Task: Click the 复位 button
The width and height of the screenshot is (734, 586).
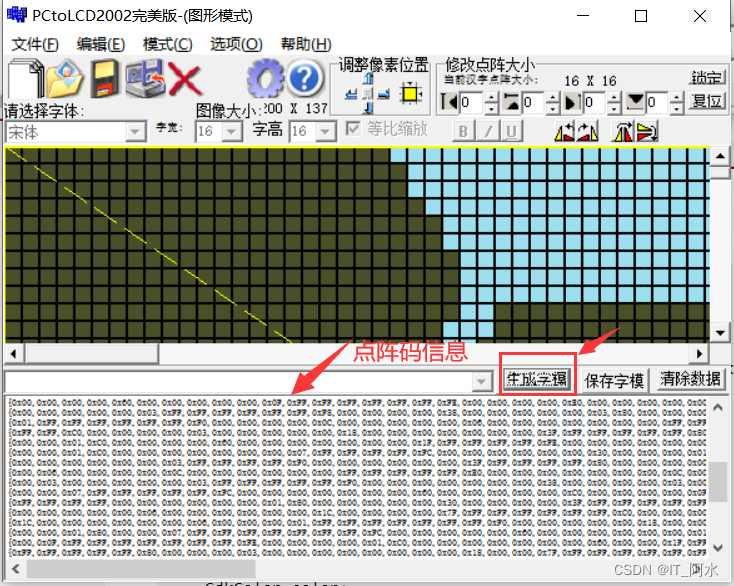Action: 707,100
